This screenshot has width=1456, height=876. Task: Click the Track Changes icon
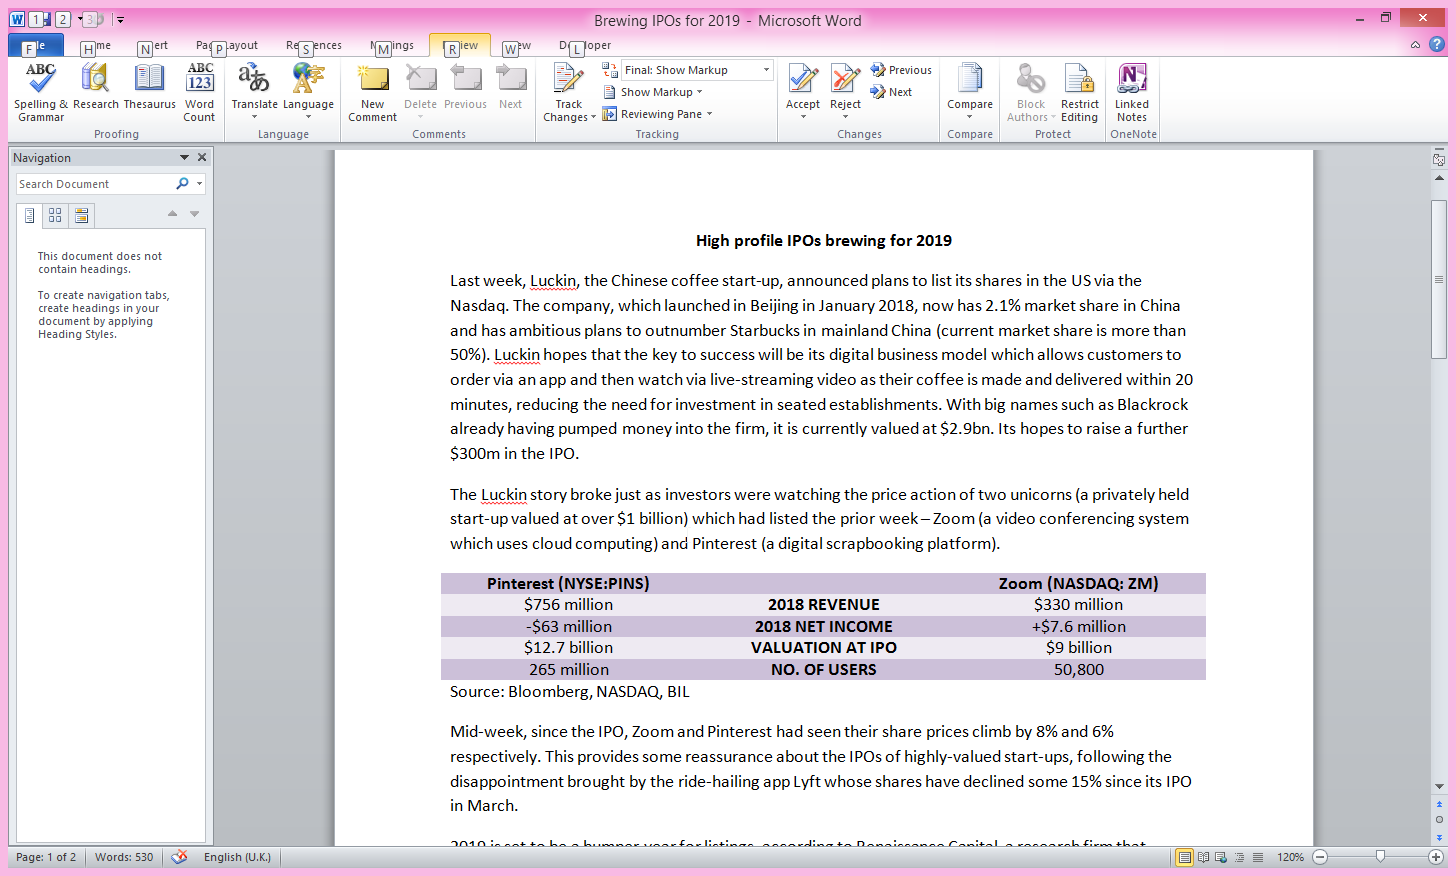coord(569,79)
